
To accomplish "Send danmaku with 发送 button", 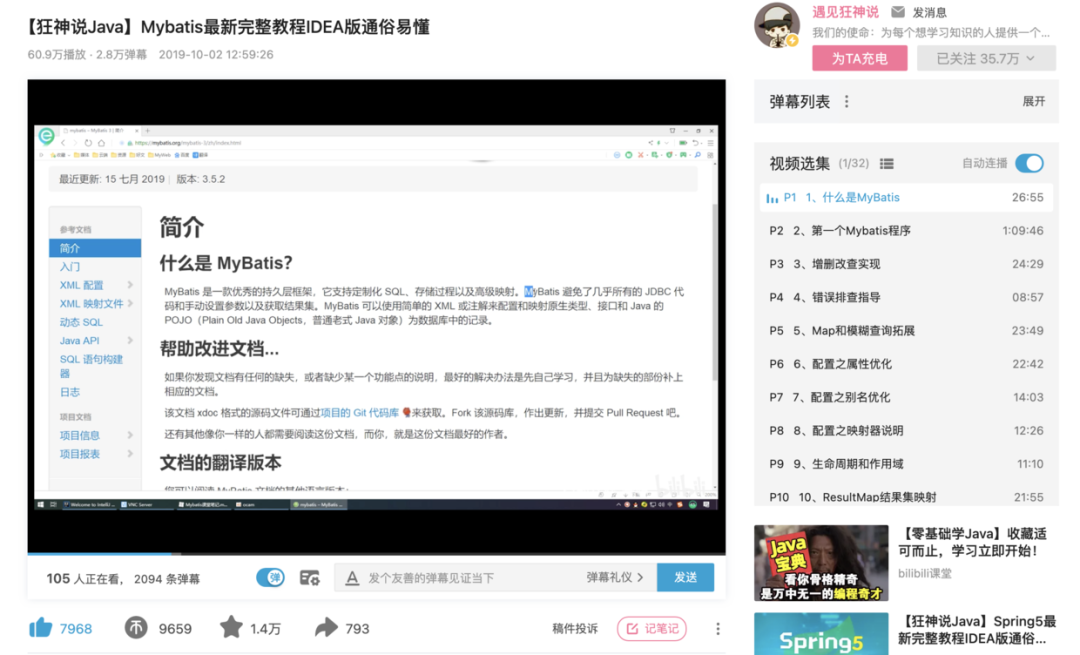I will (685, 577).
